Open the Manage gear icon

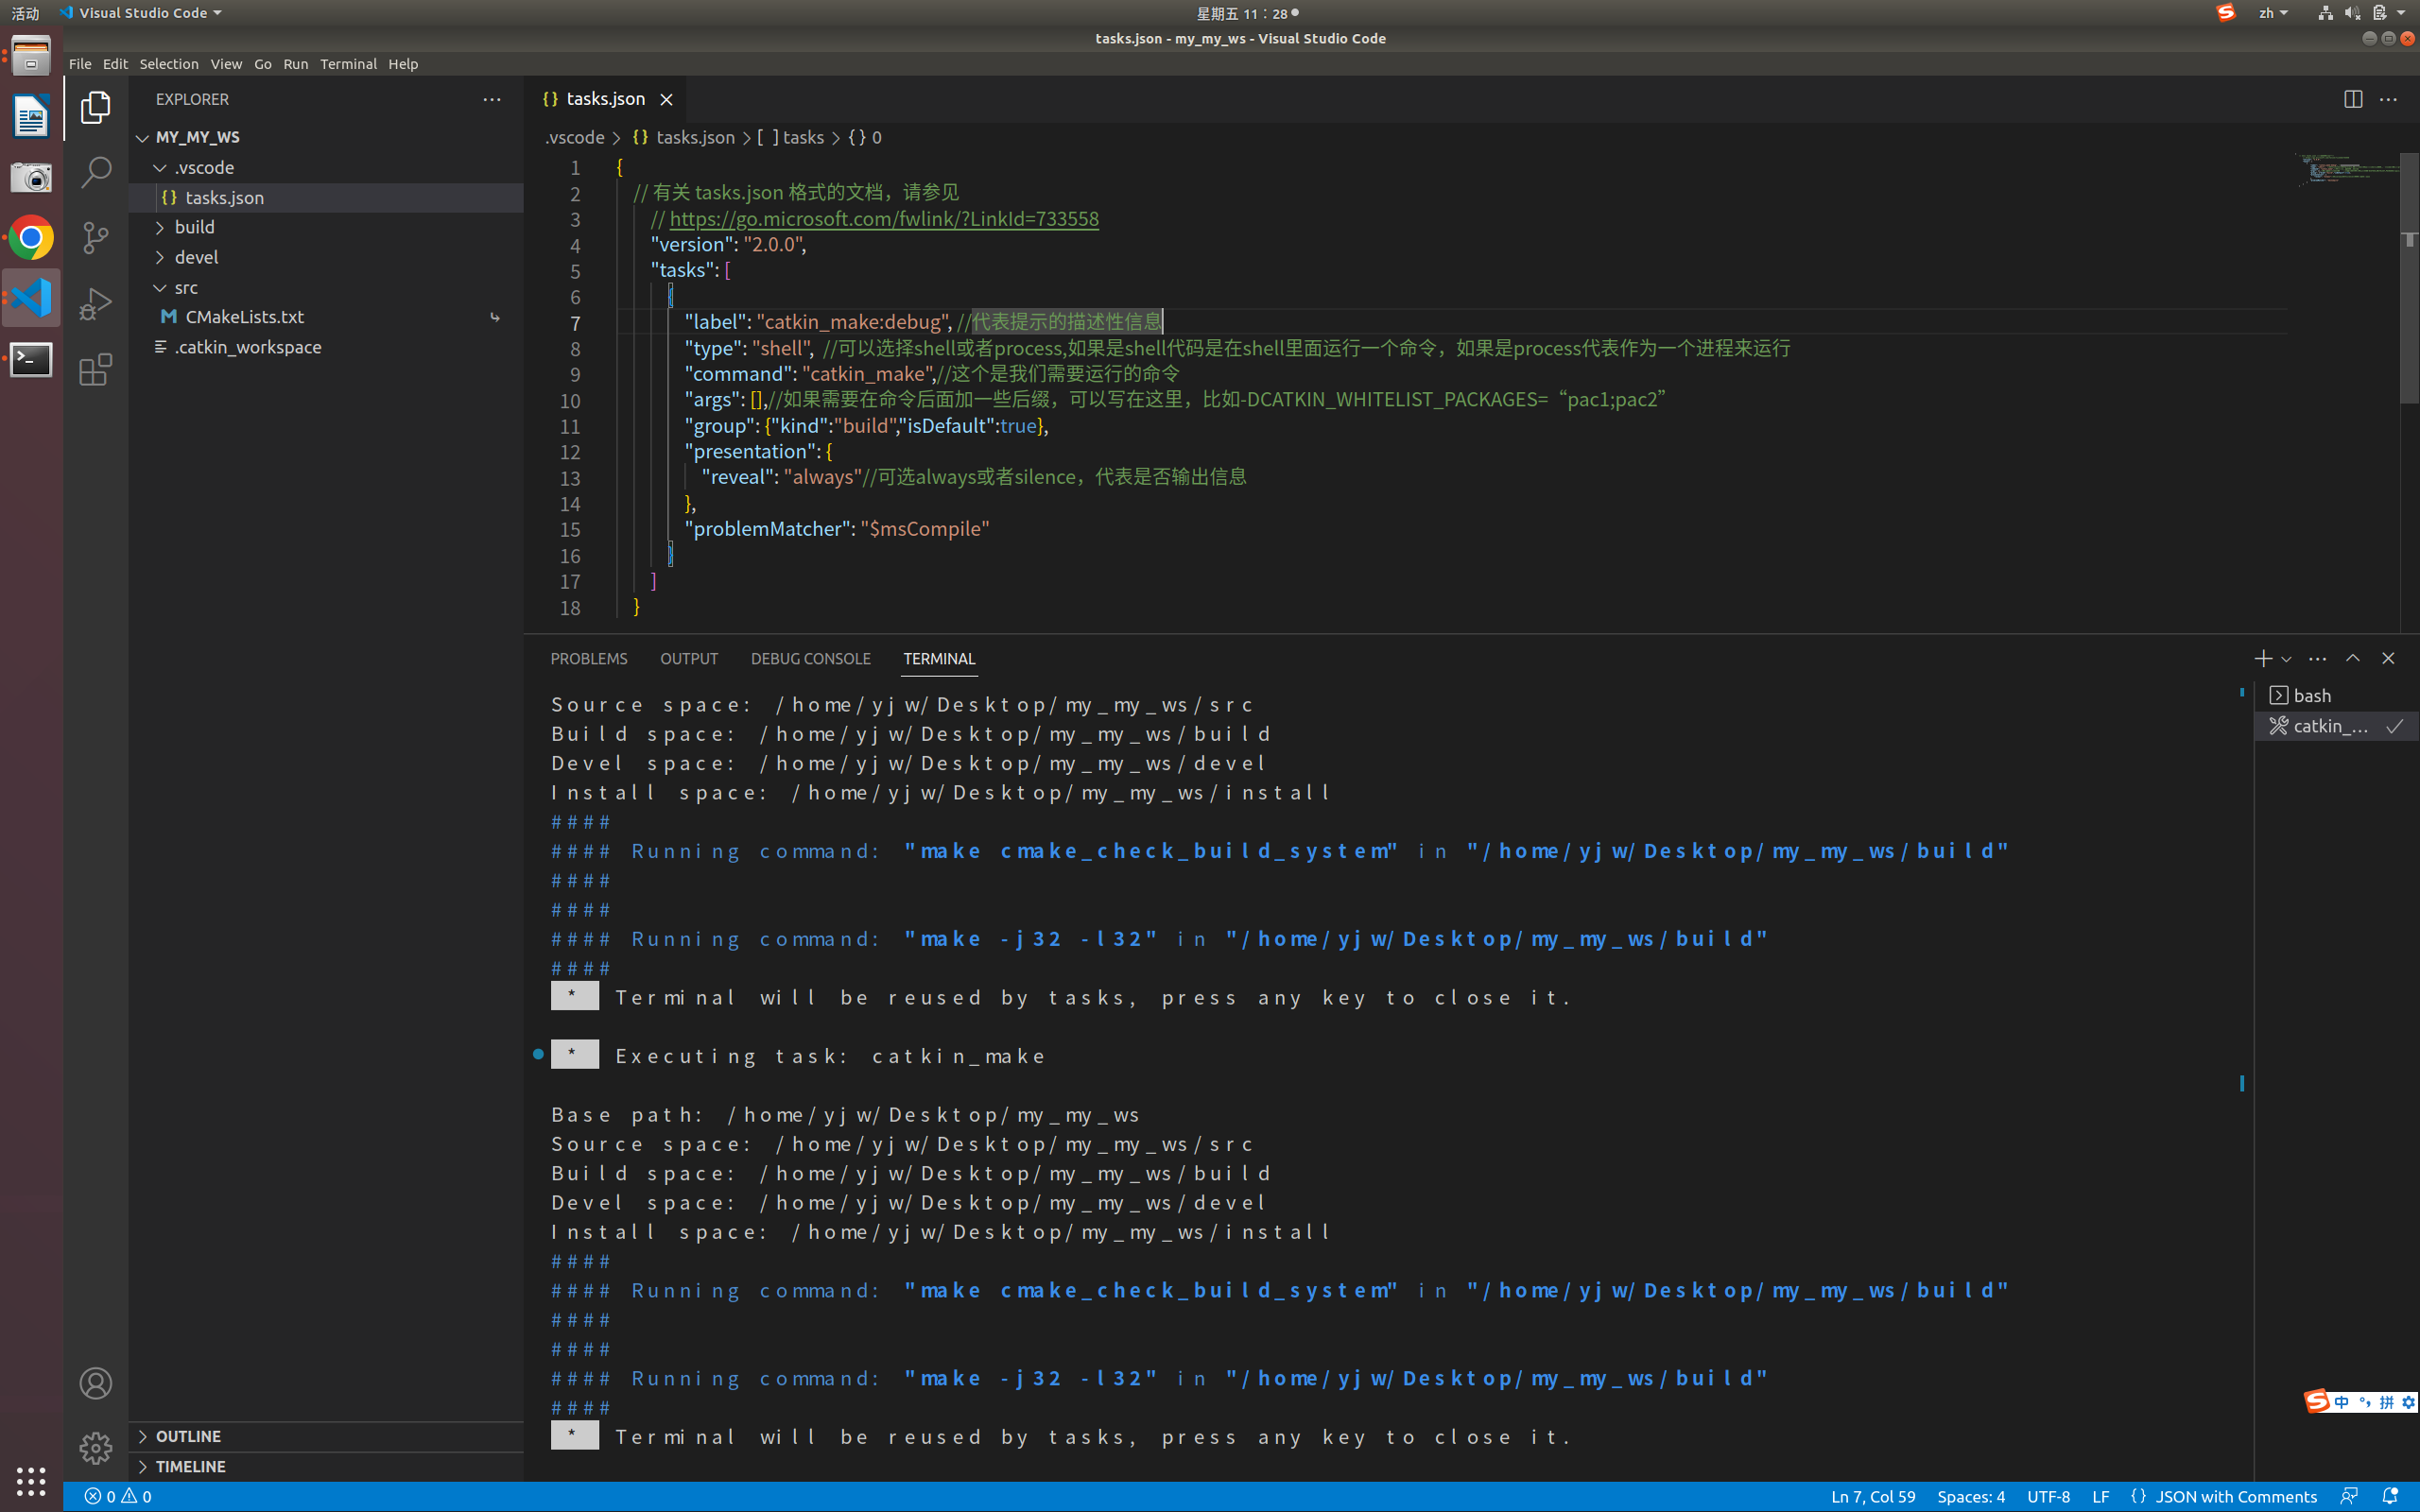click(x=95, y=1447)
